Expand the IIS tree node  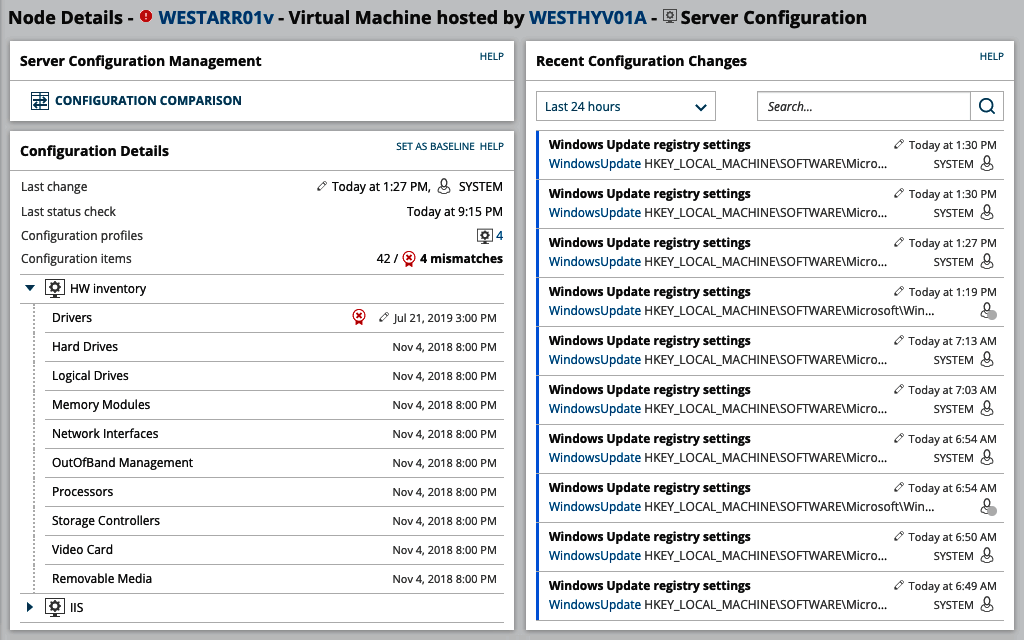pyautogui.click(x=30, y=607)
